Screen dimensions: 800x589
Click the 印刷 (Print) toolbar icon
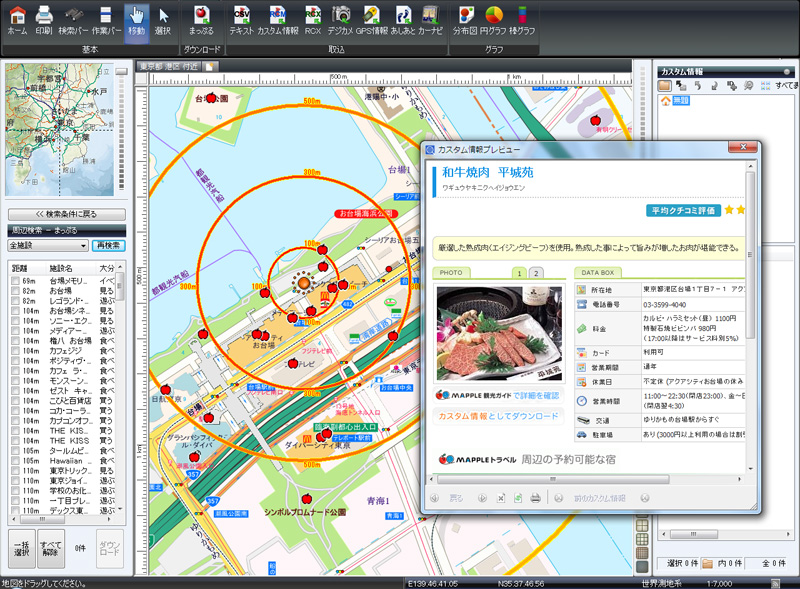pyautogui.click(x=44, y=20)
